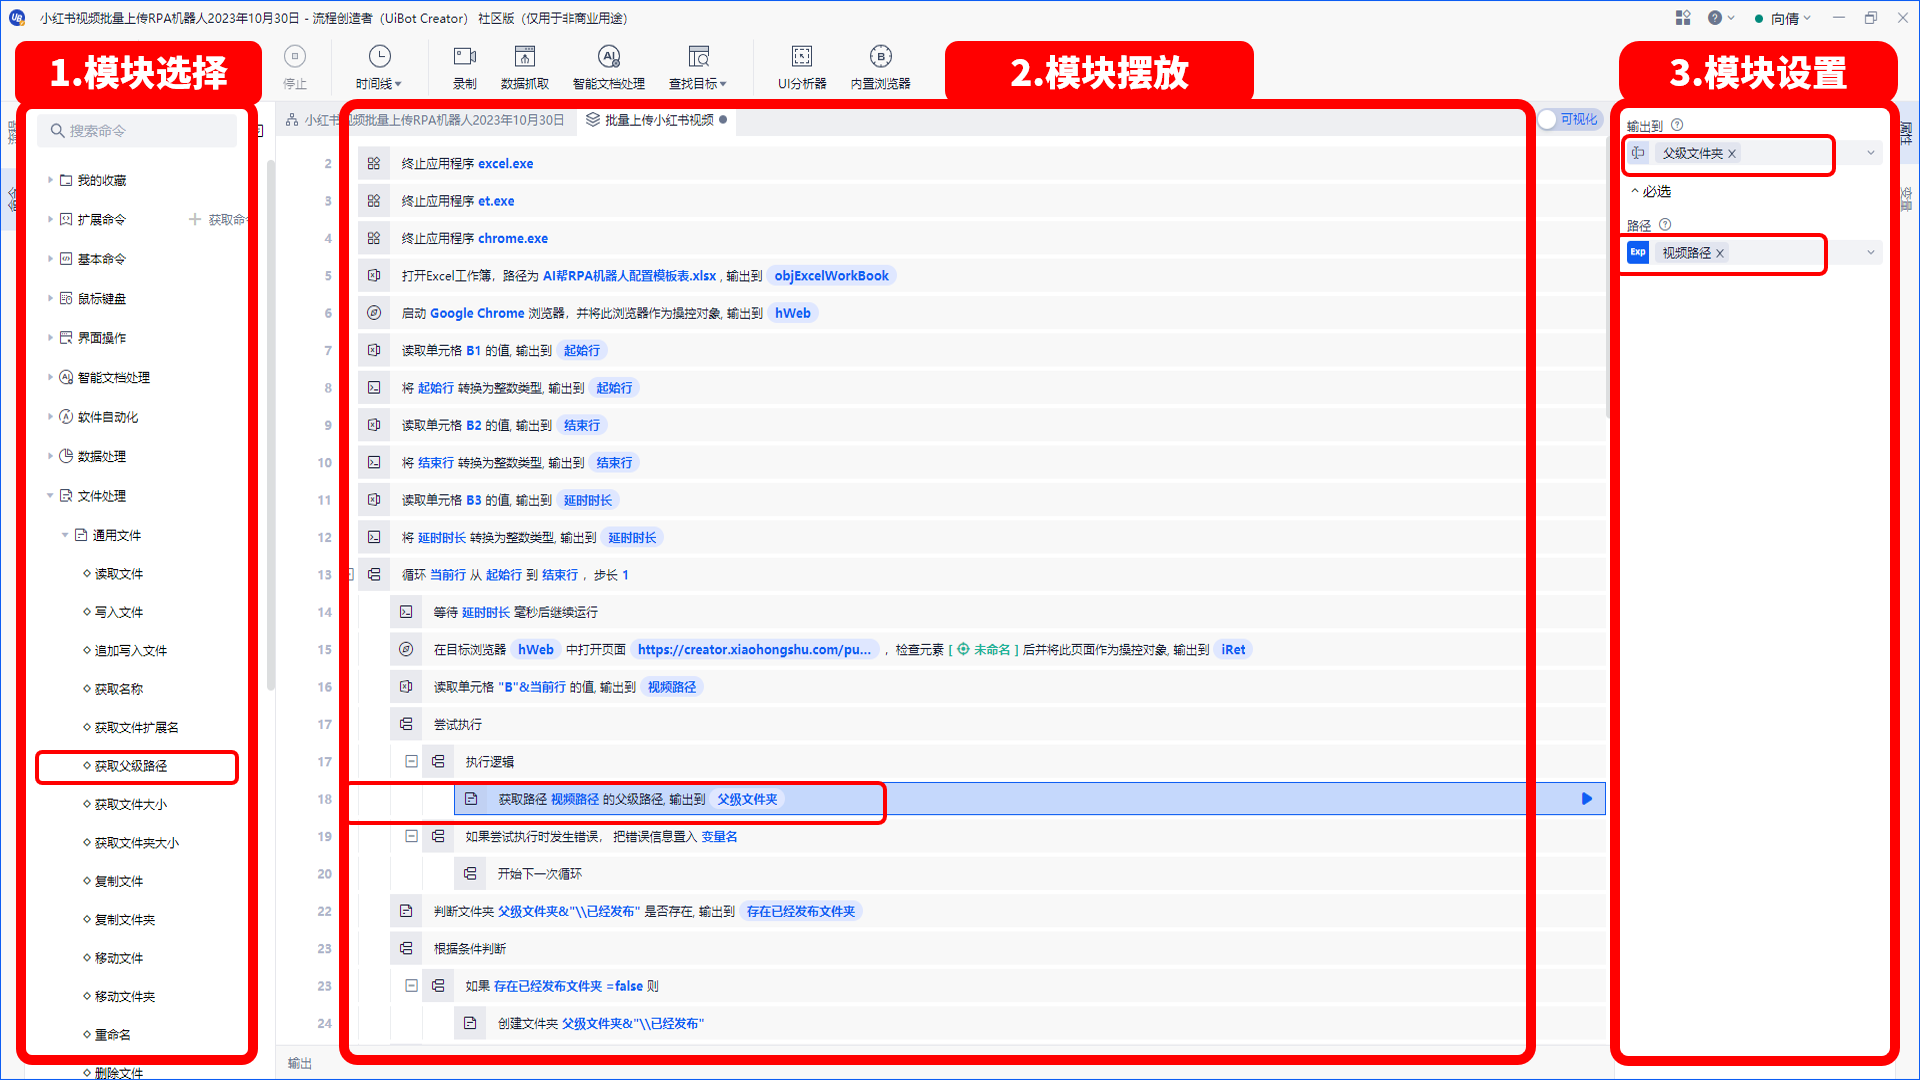Click the help question mark icon in title bar

1715,18
